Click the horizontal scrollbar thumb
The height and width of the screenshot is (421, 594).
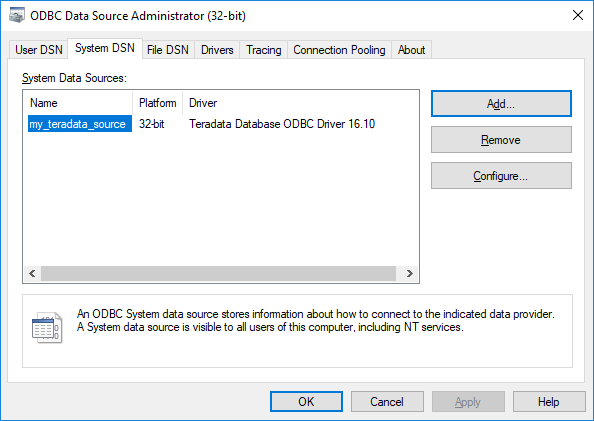(219, 274)
